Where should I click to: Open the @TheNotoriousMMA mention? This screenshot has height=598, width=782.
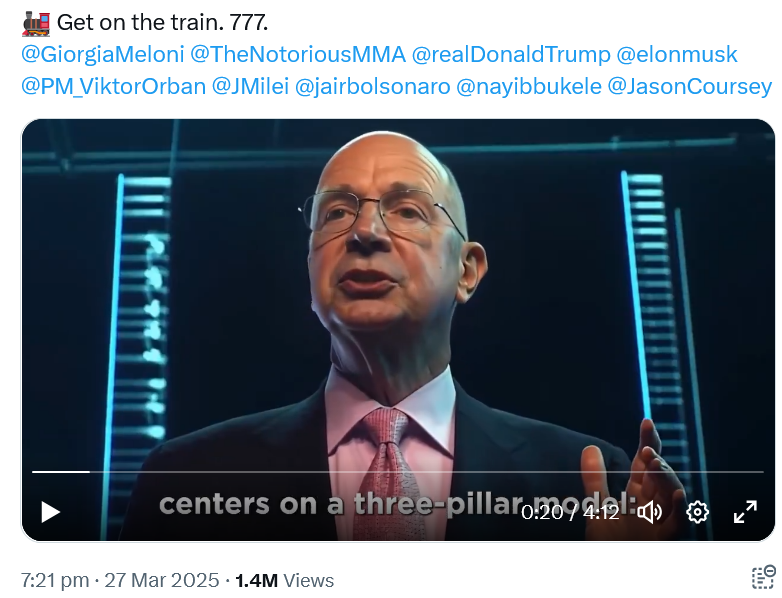click(x=298, y=54)
